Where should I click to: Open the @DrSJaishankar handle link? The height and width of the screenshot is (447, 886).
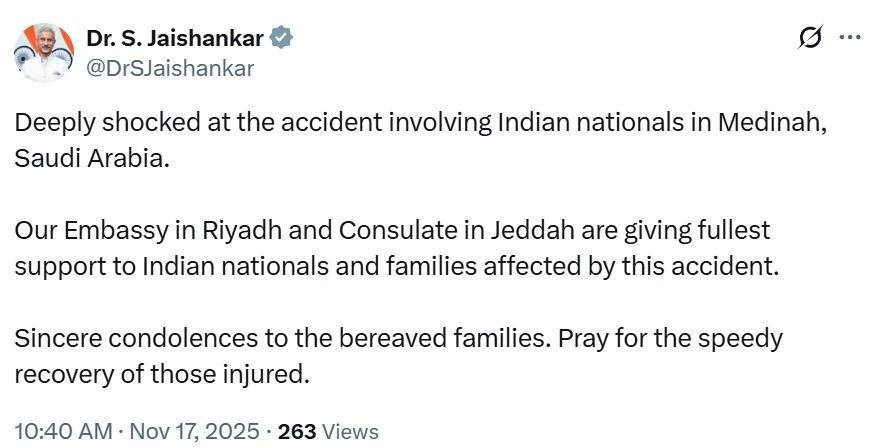pos(170,68)
